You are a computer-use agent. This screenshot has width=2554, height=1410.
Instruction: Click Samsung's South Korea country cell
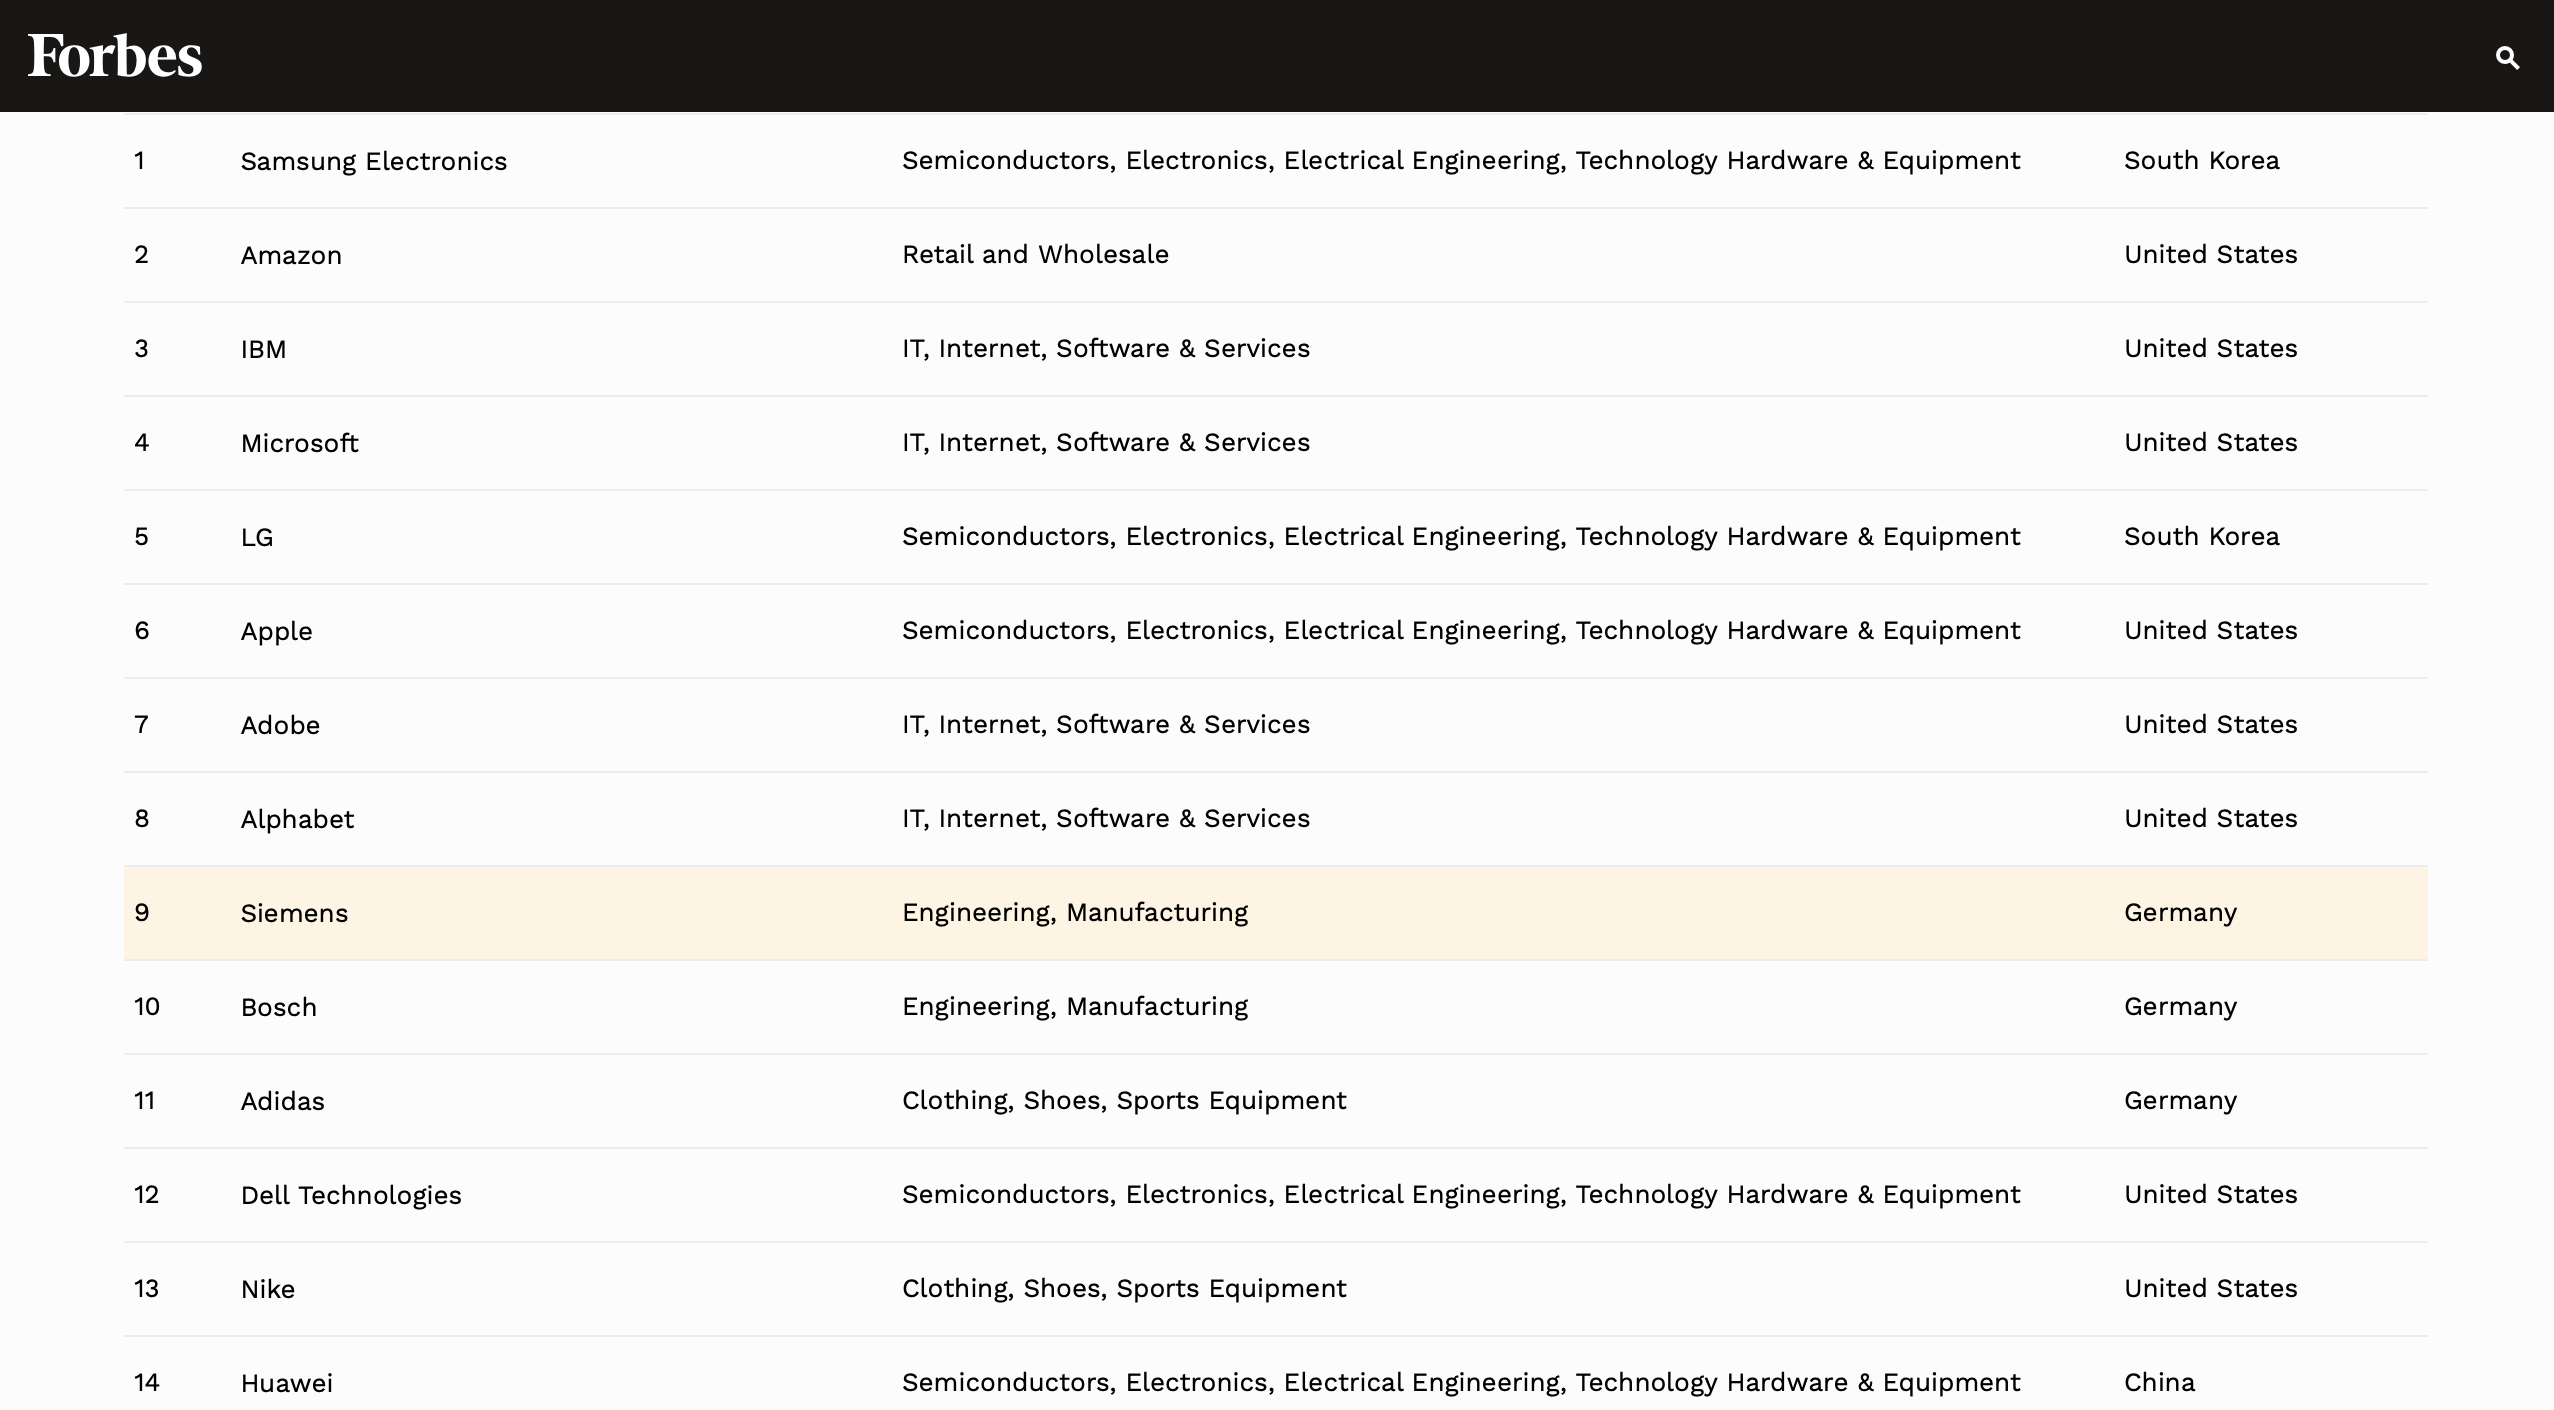click(x=2201, y=160)
